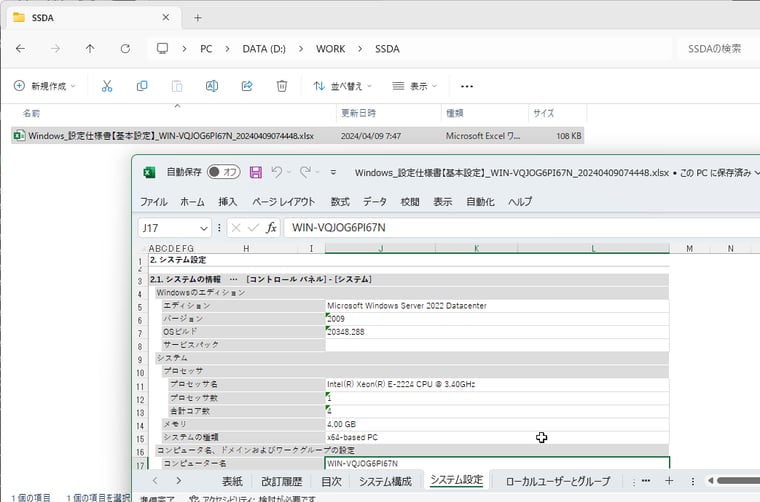The width and height of the screenshot is (760, 502).
Task: Open the Redo history dropdown arrow
Action: pos(317,172)
